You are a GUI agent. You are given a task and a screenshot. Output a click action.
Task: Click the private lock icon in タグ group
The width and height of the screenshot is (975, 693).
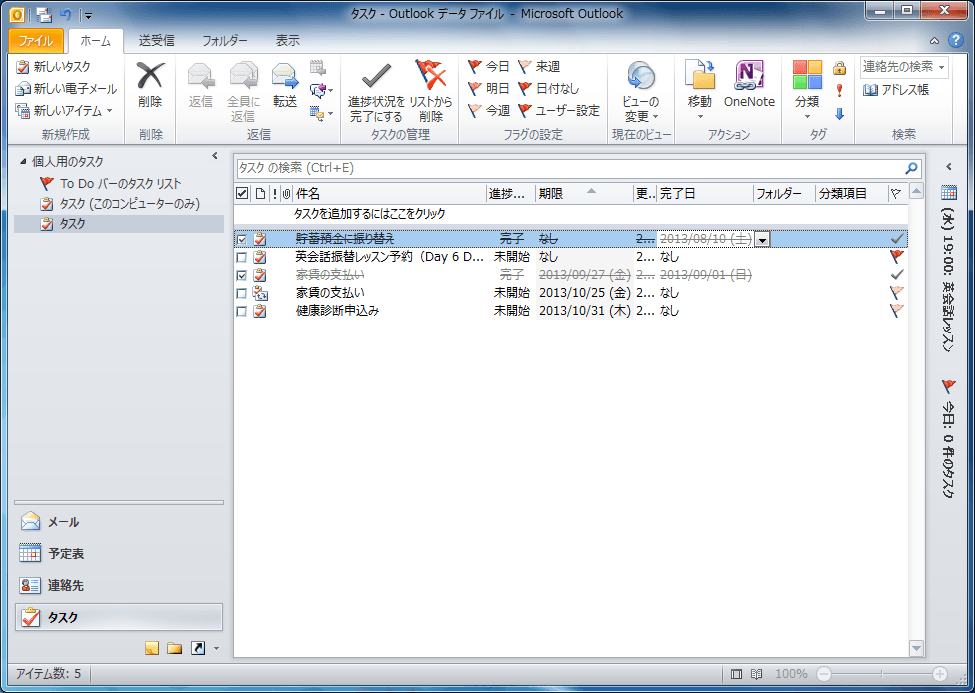coord(839,67)
